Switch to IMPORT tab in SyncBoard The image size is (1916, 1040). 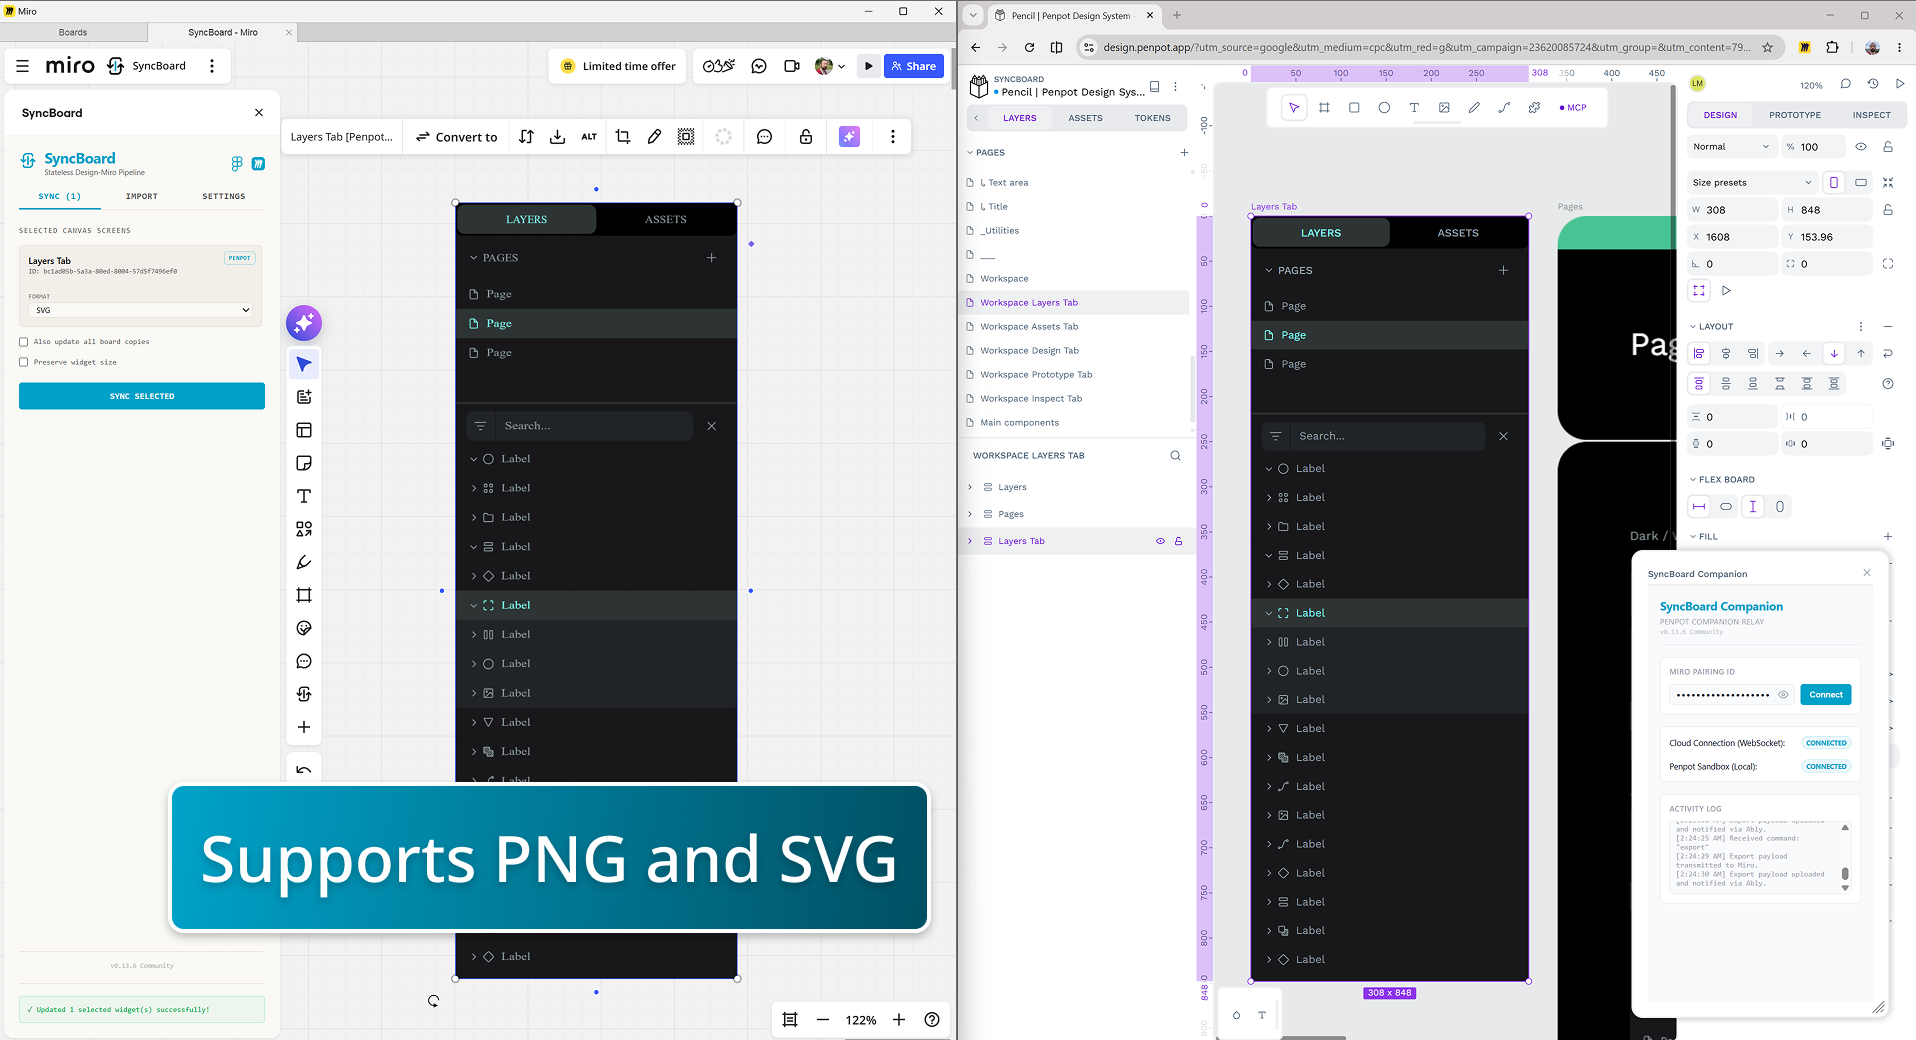click(142, 196)
